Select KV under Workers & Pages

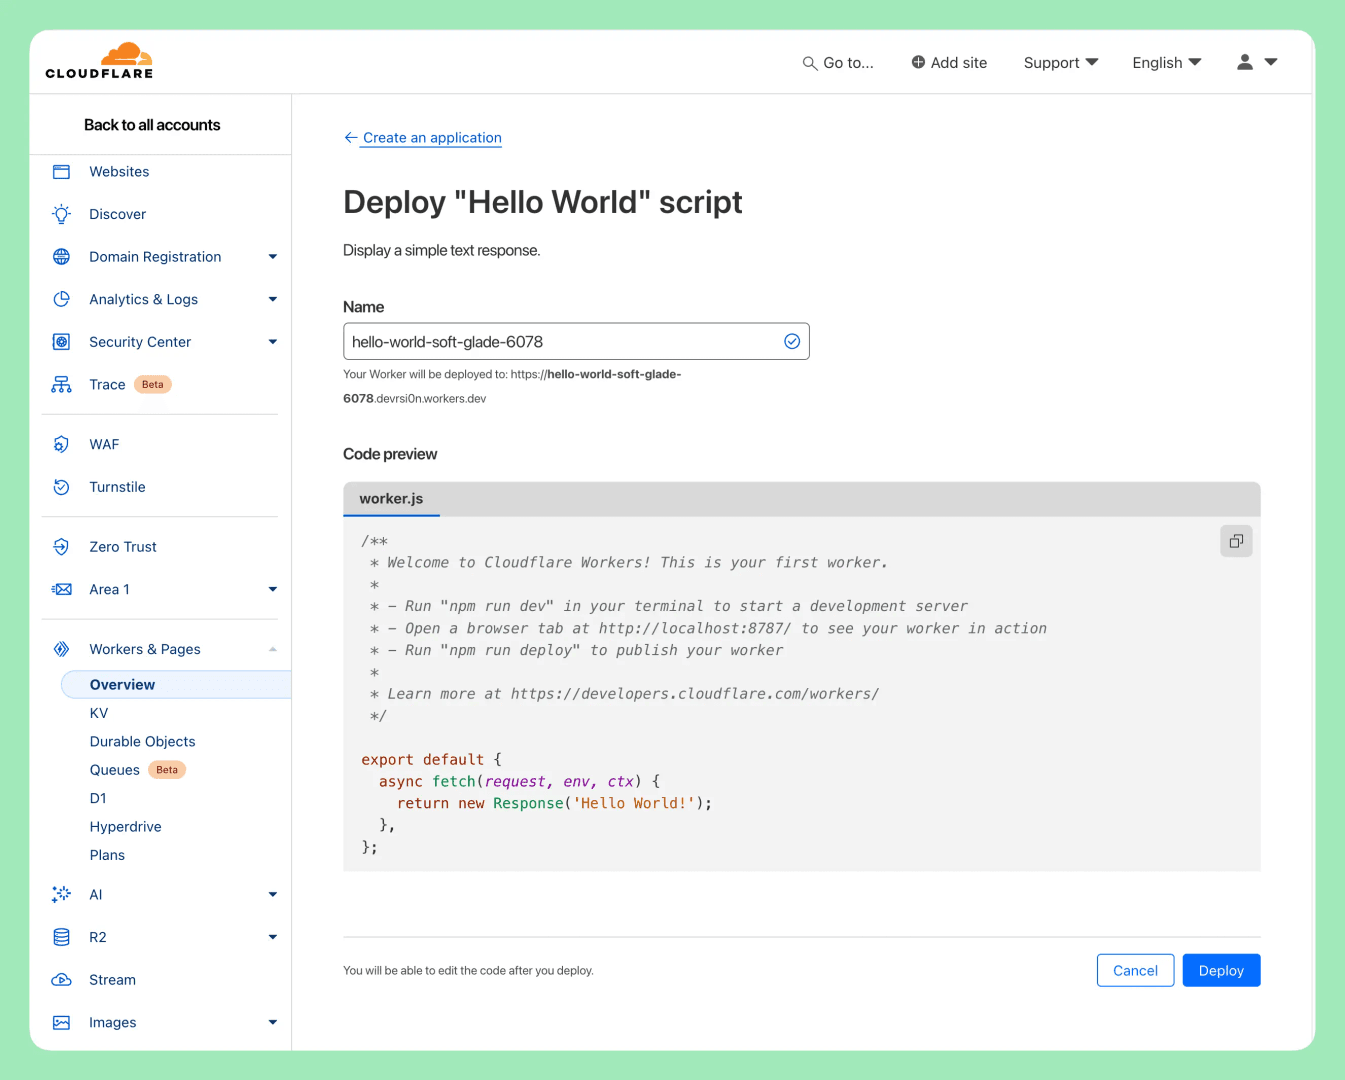pos(98,713)
